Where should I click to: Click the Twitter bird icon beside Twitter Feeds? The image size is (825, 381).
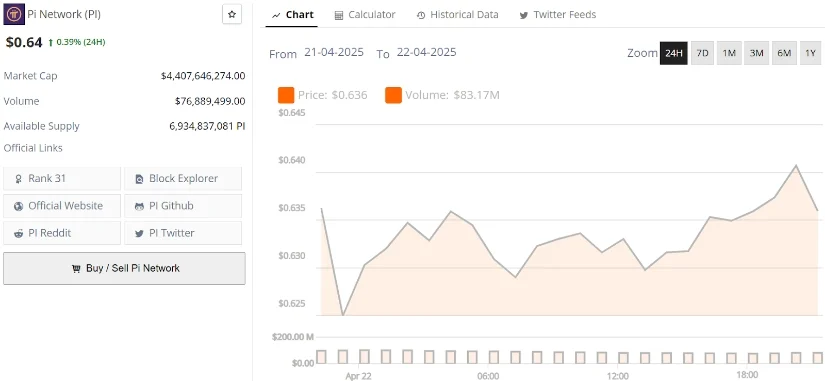click(524, 15)
